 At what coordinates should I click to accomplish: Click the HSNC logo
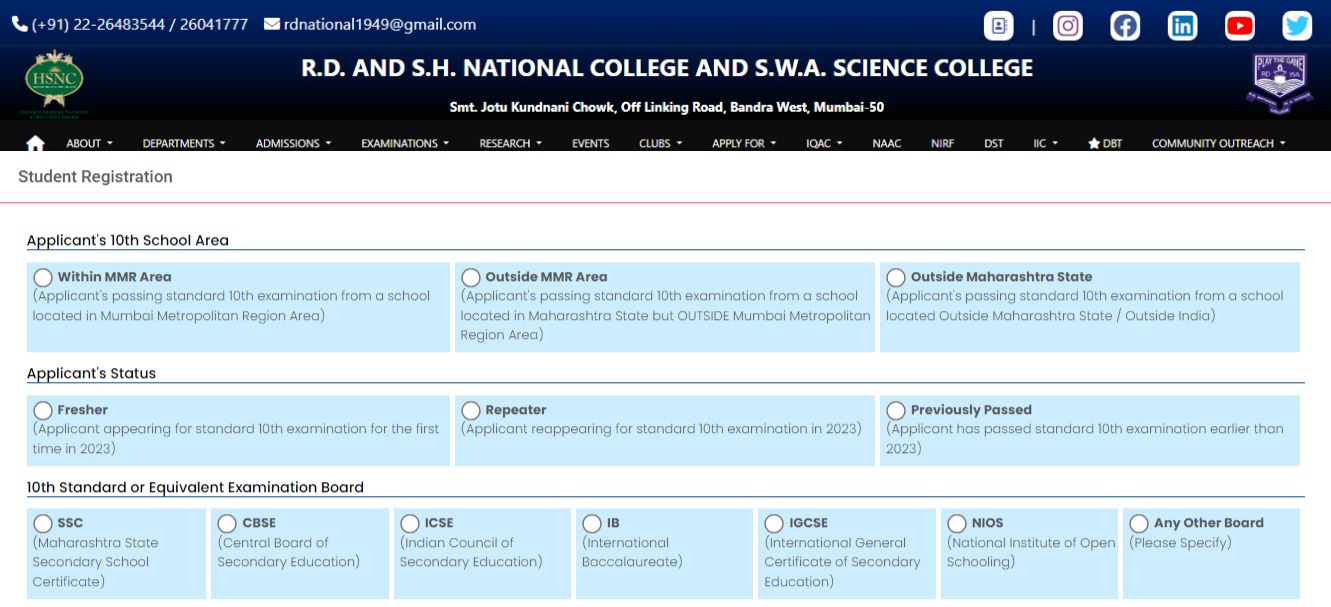(x=54, y=84)
